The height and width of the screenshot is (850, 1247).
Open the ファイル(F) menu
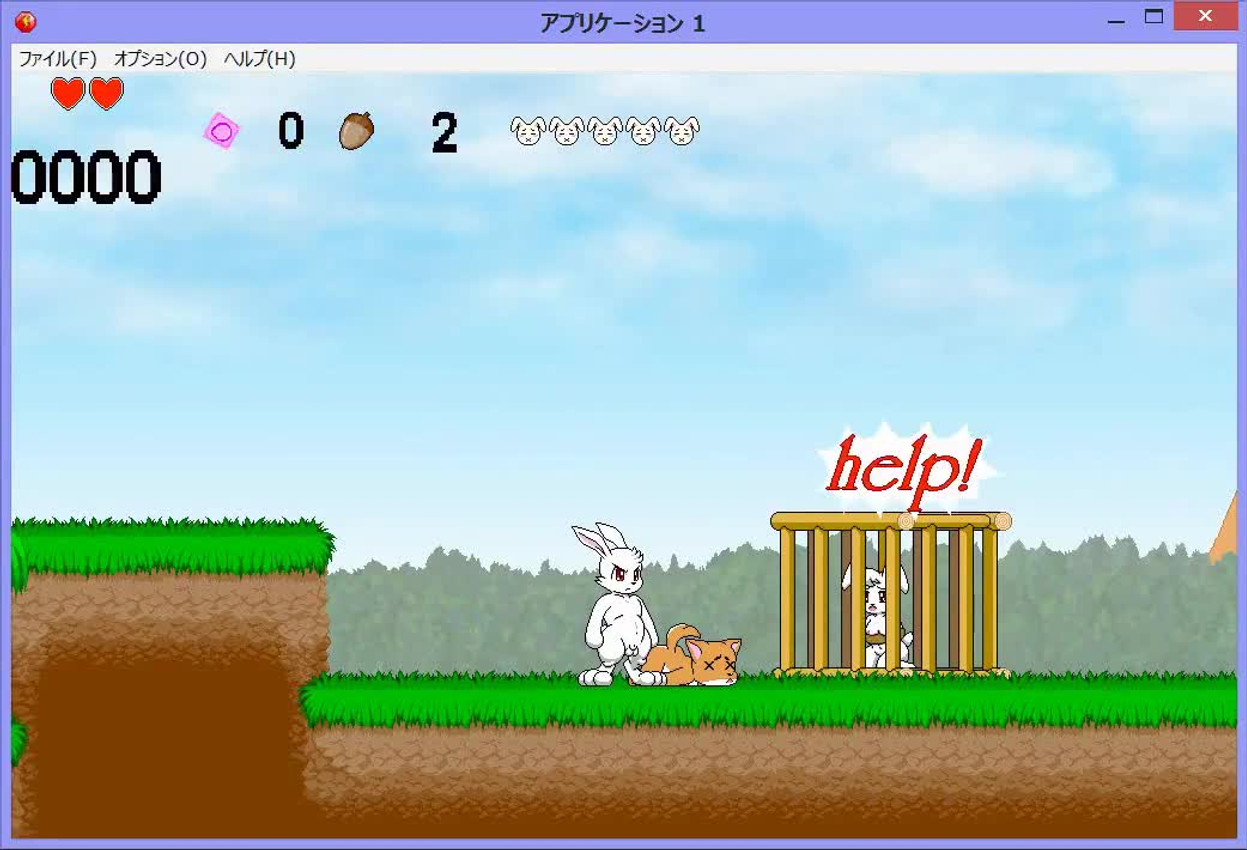coord(58,59)
